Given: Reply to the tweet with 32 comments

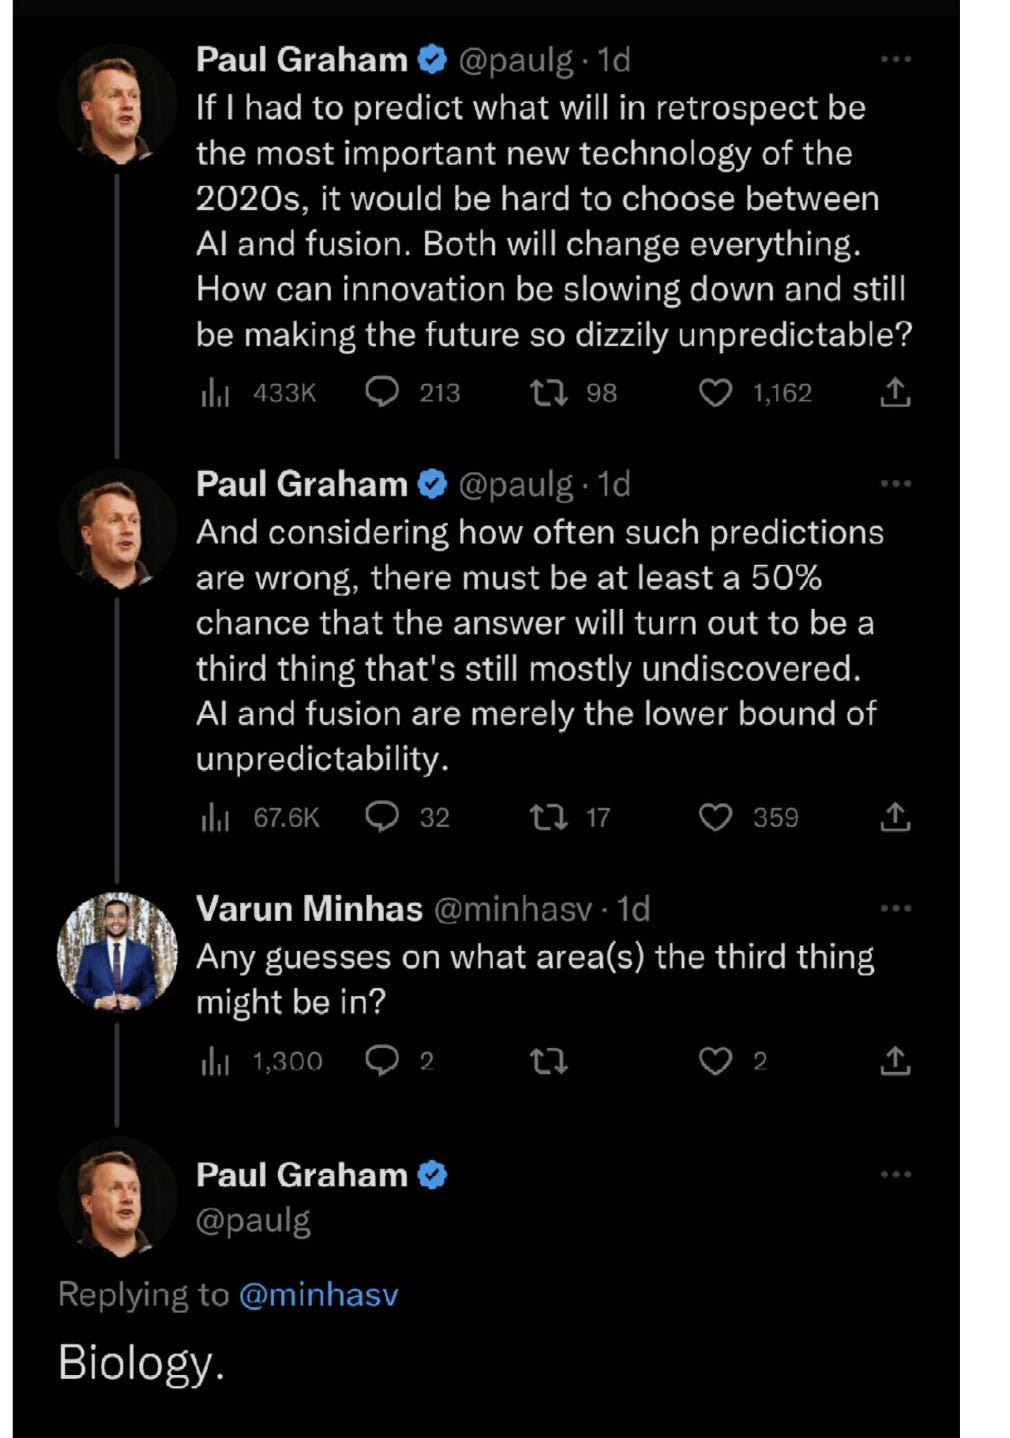Looking at the screenshot, I should pyautogui.click(x=383, y=818).
